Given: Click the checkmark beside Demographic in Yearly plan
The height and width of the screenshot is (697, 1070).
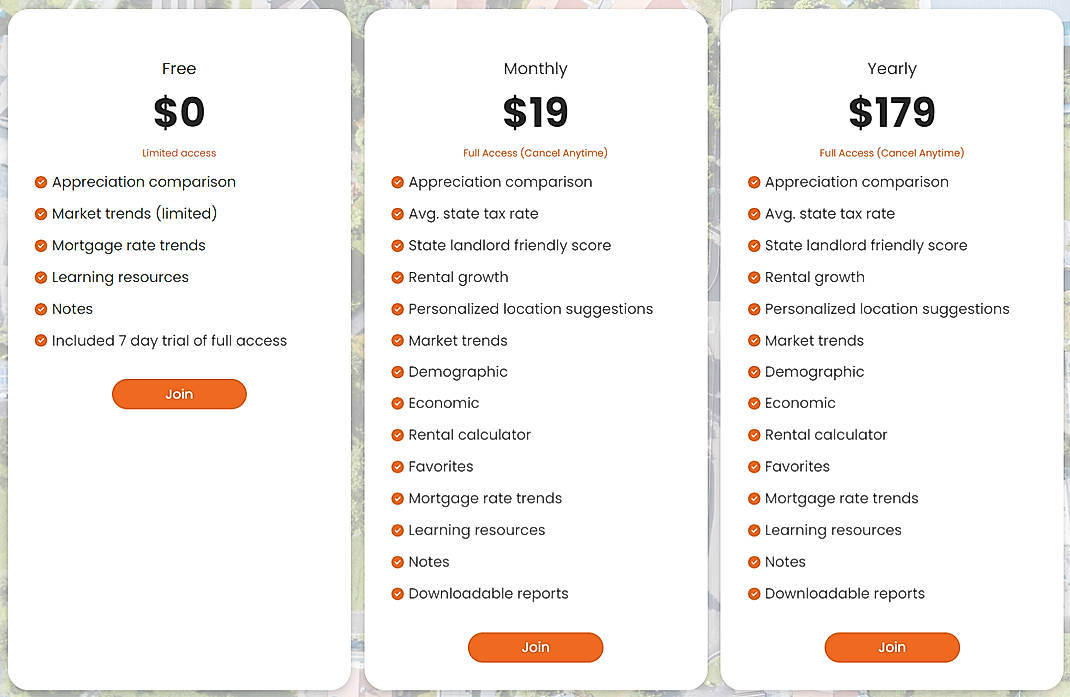Looking at the screenshot, I should click(753, 371).
